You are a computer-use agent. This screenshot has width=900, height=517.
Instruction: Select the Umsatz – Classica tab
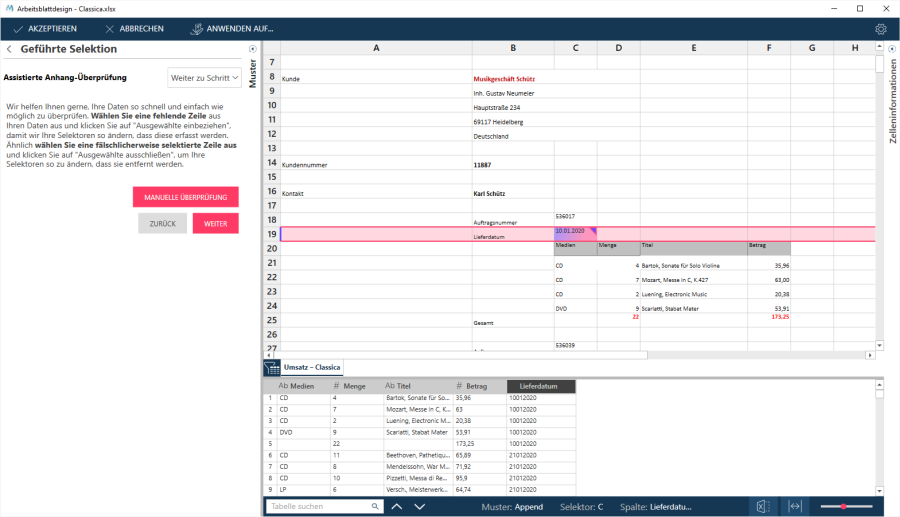[312, 367]
